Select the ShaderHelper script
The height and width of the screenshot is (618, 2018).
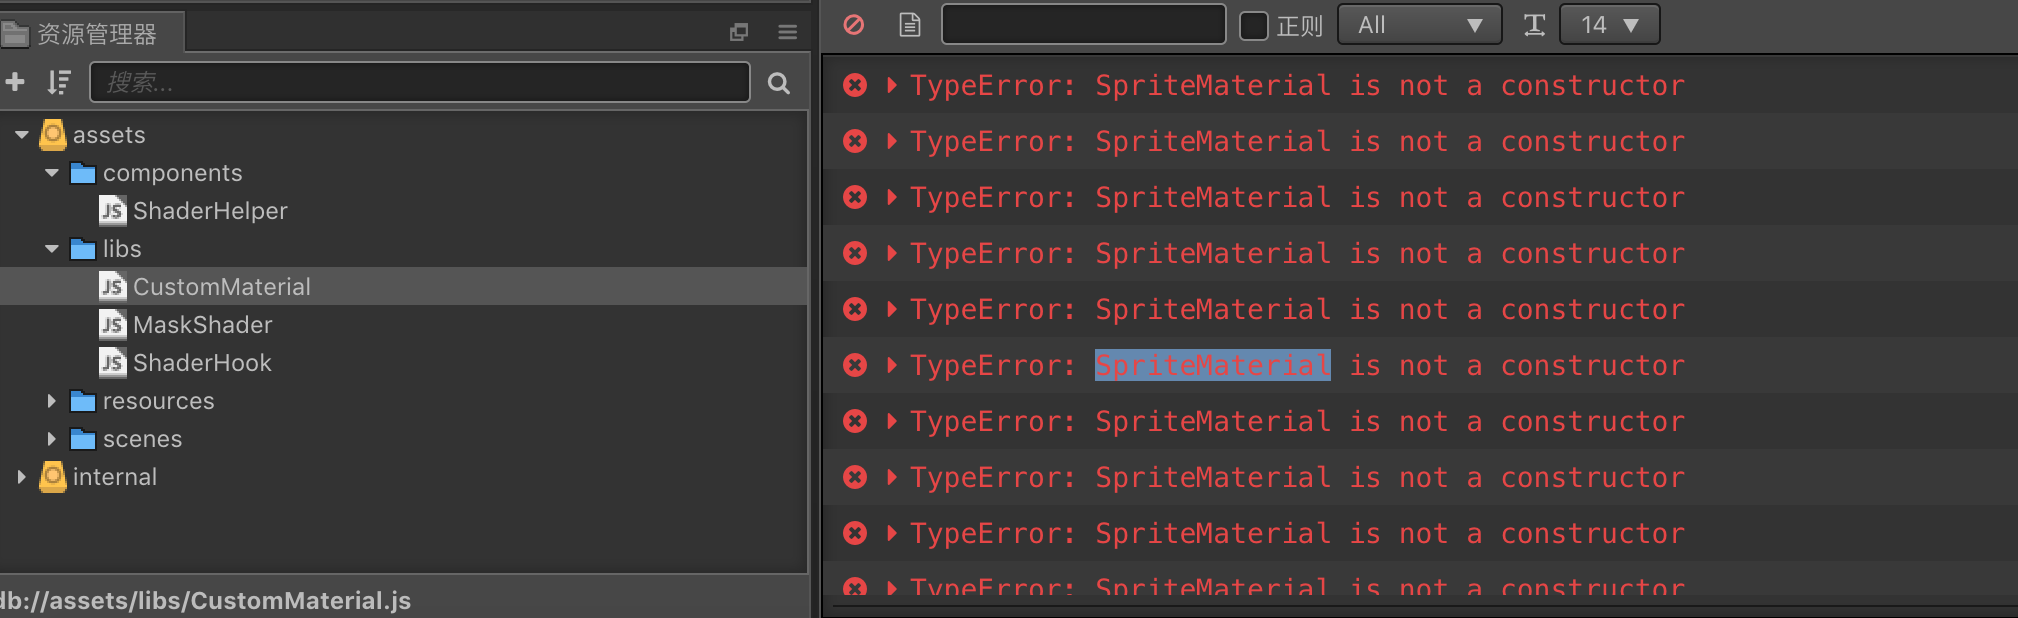[210, 211]
